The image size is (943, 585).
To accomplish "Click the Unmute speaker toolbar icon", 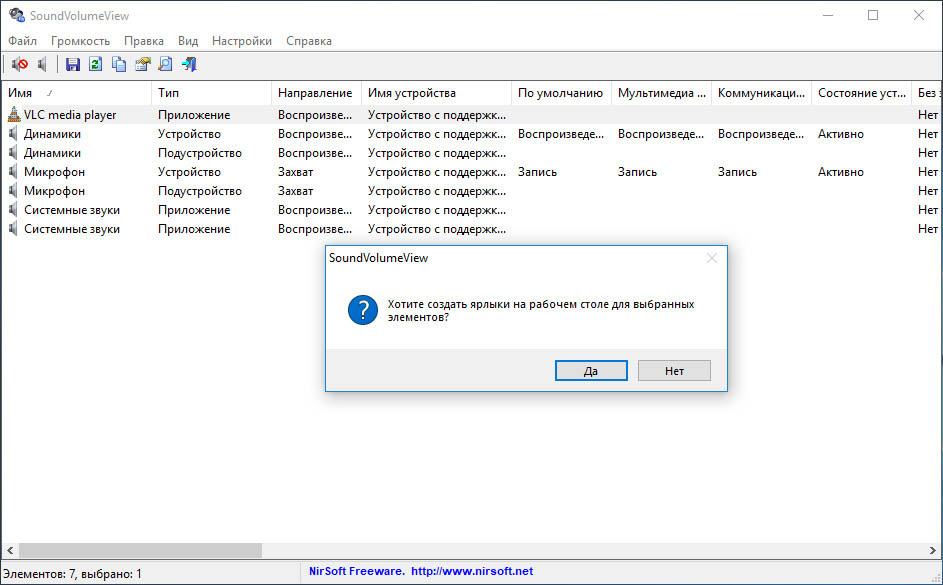I will (42, 64).
